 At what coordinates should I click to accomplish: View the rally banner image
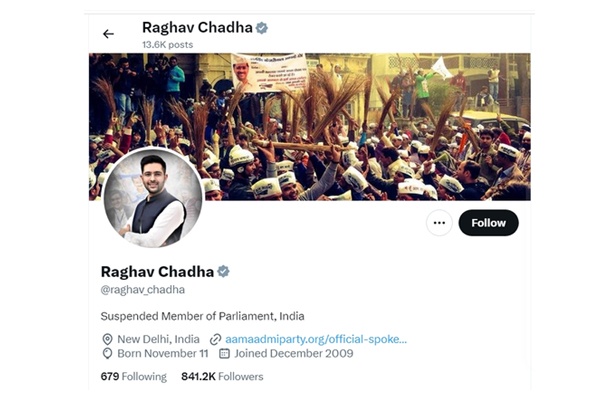click(310, 127)
